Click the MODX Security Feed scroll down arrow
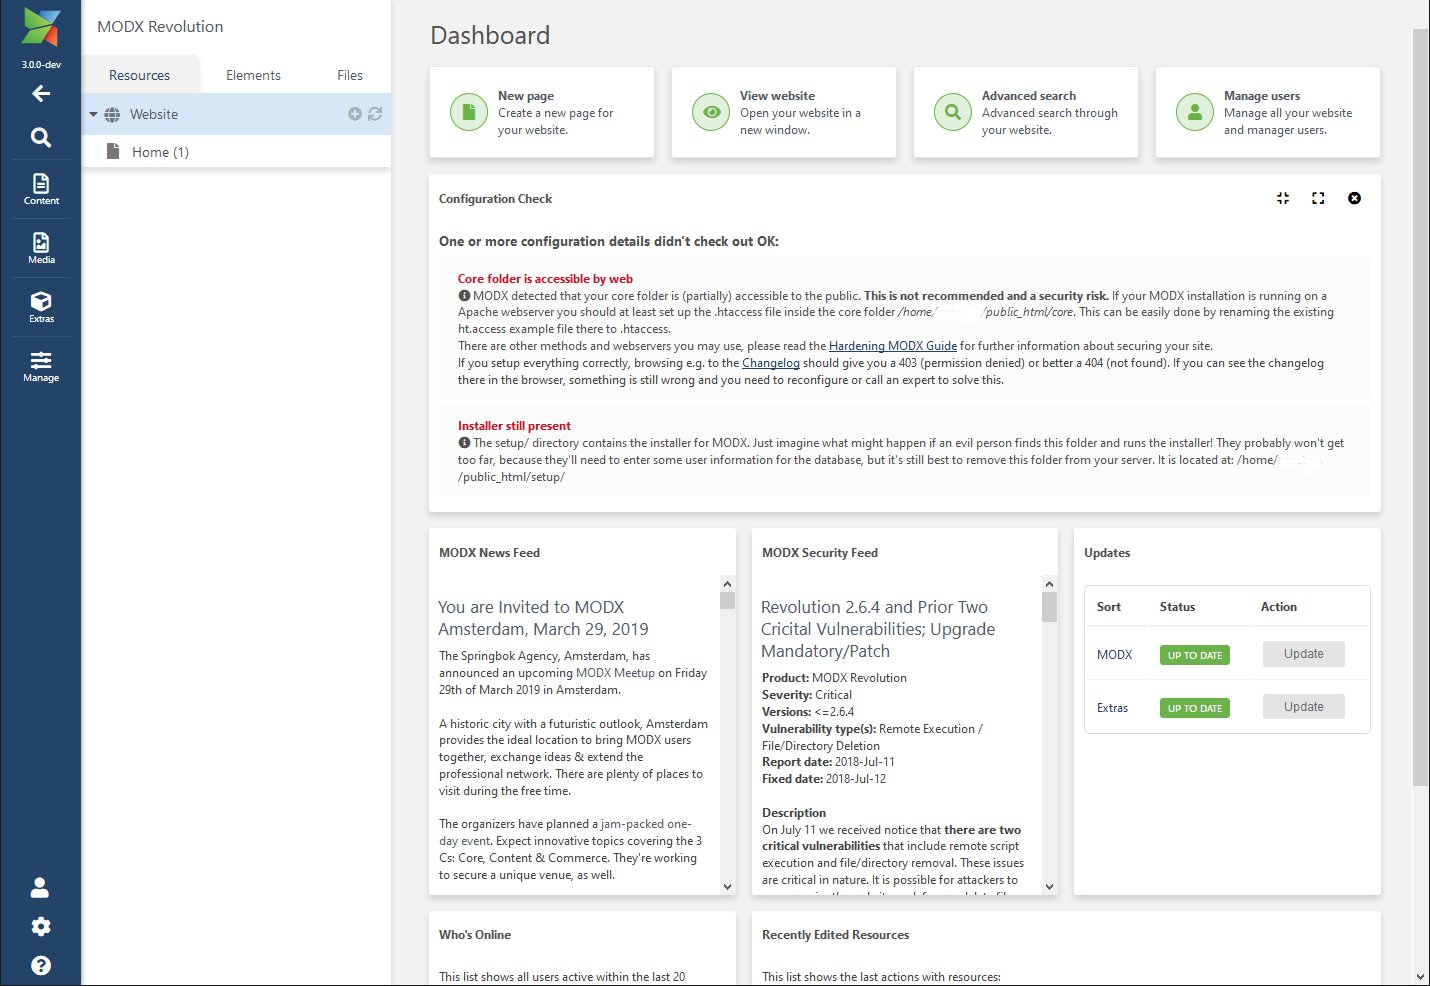This screenshot has width=1430, height=986. click(1049, 886)
